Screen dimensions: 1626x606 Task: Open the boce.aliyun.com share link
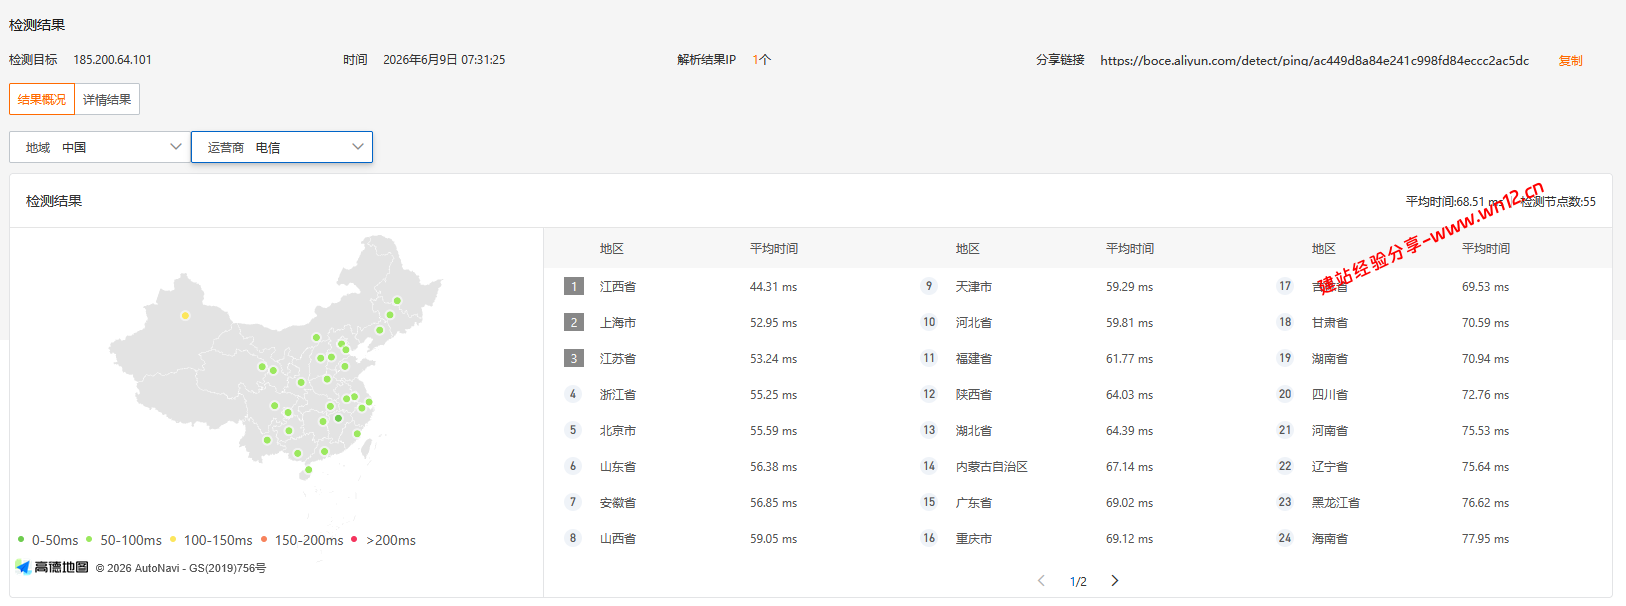[x=1314, y=60]
